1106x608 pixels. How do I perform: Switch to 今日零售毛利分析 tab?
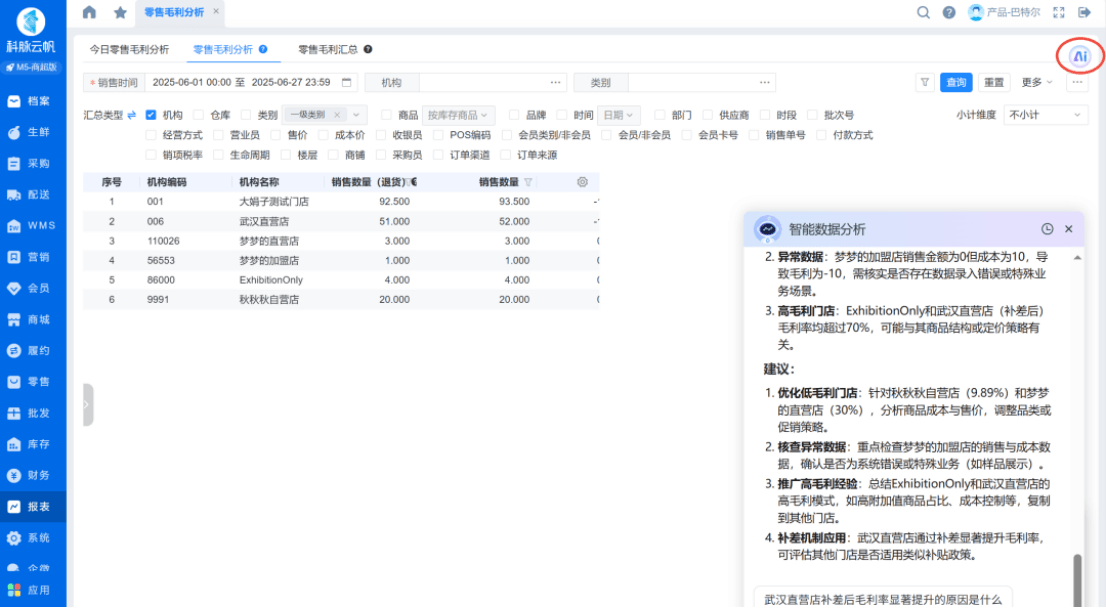(129, 49)
